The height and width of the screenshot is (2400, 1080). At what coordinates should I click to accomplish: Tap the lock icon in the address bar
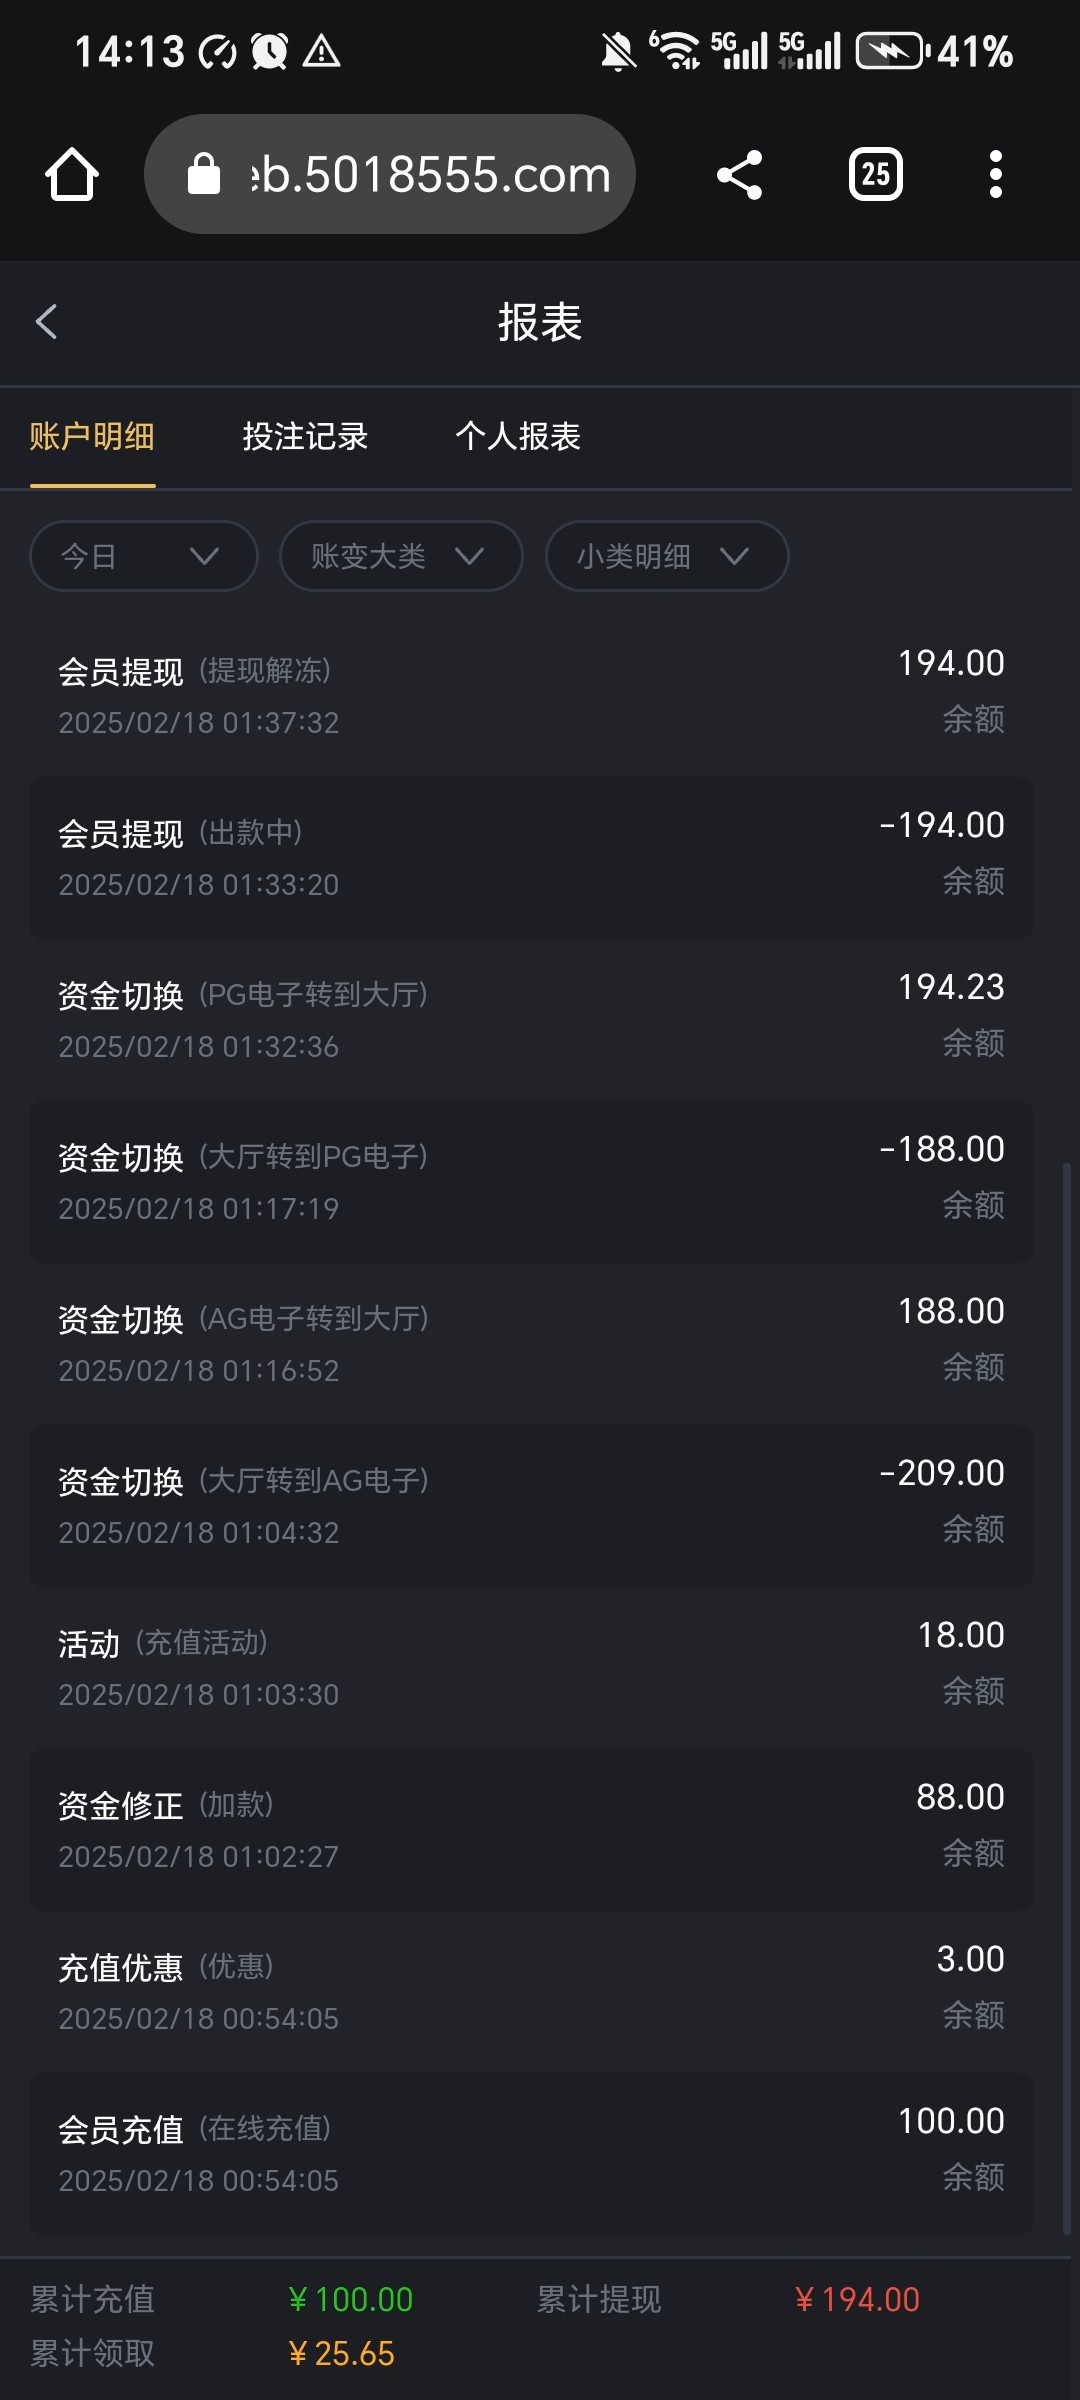204,175
